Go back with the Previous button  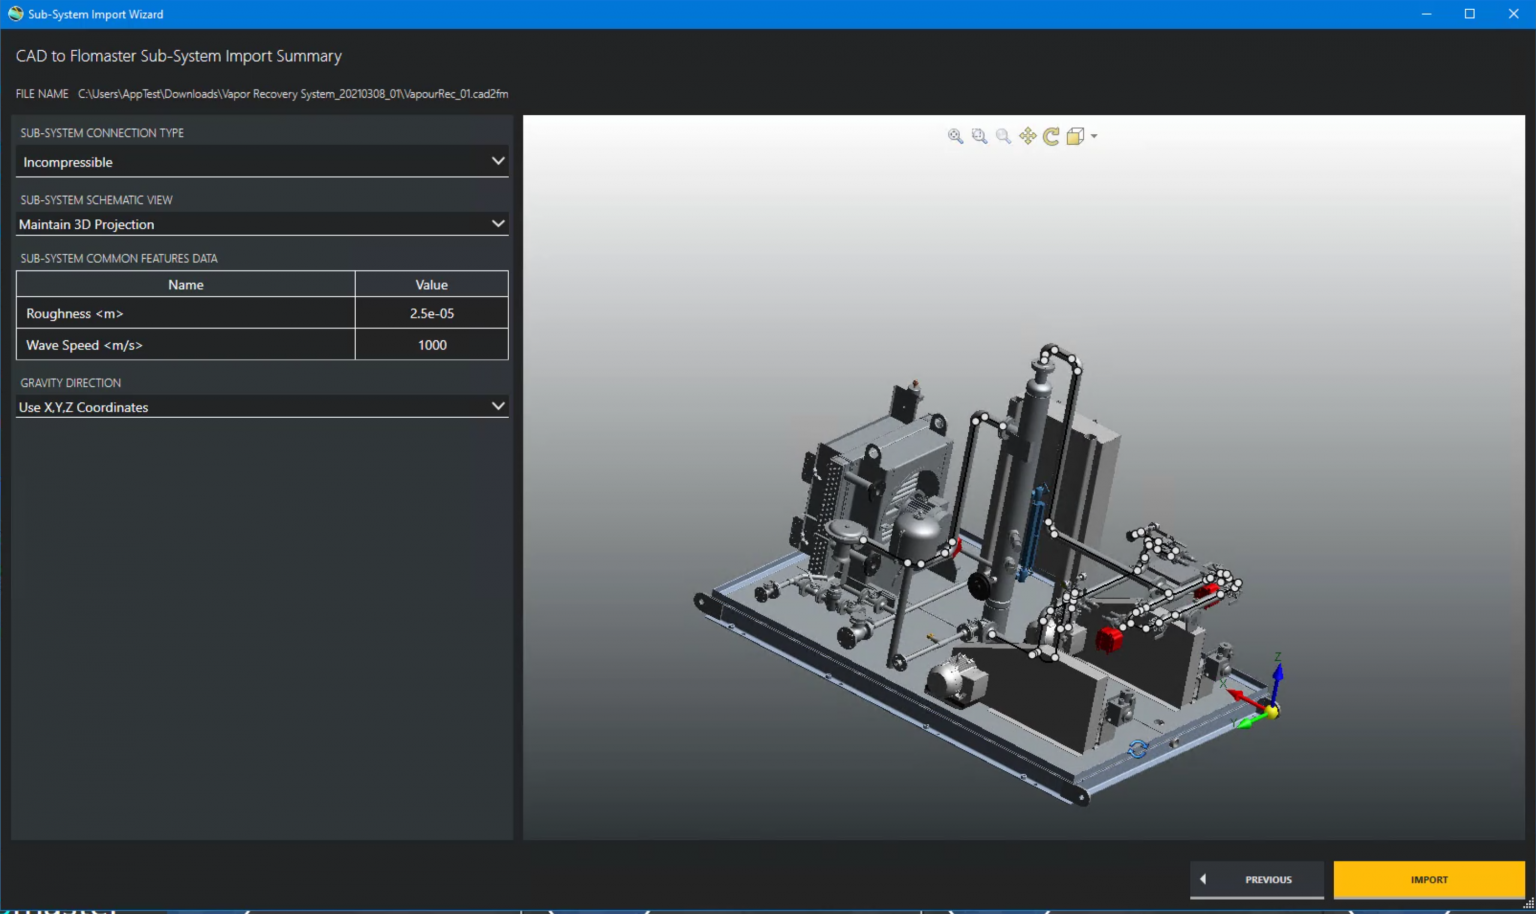1257,880
